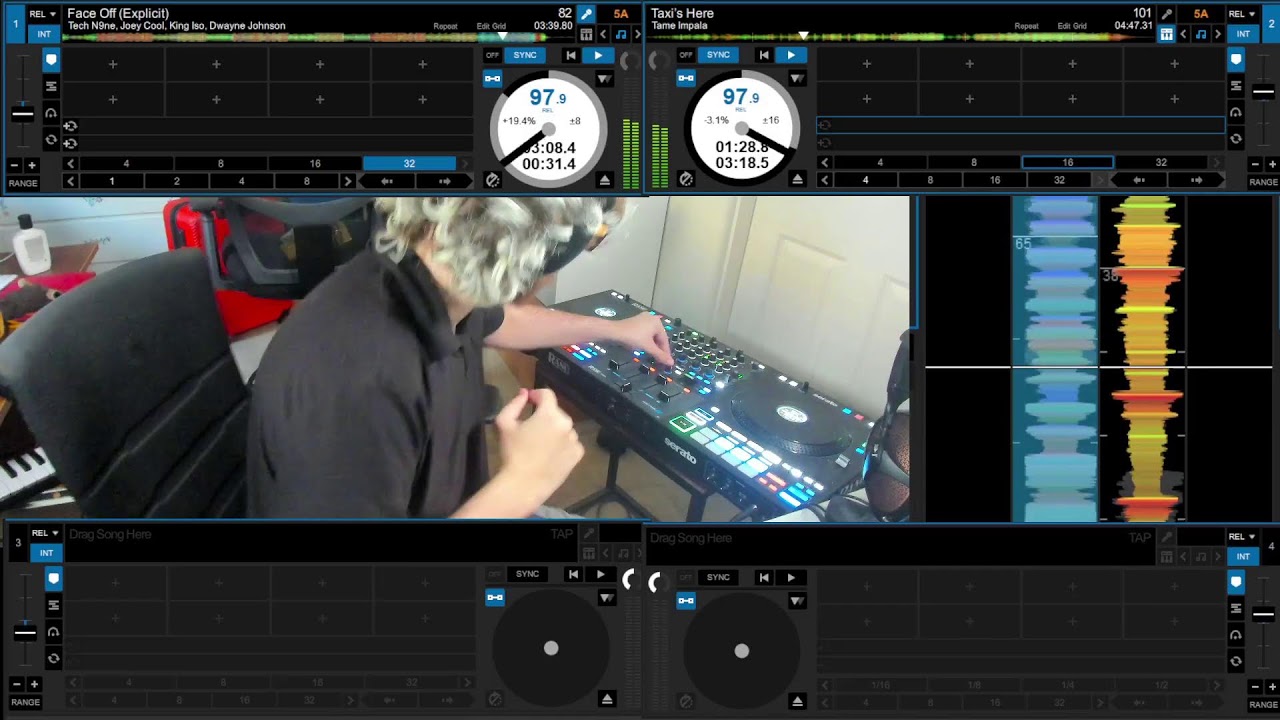Click Edit Grid on deck 1
This screenshot has width=1280, height=720.
(491, 26)
